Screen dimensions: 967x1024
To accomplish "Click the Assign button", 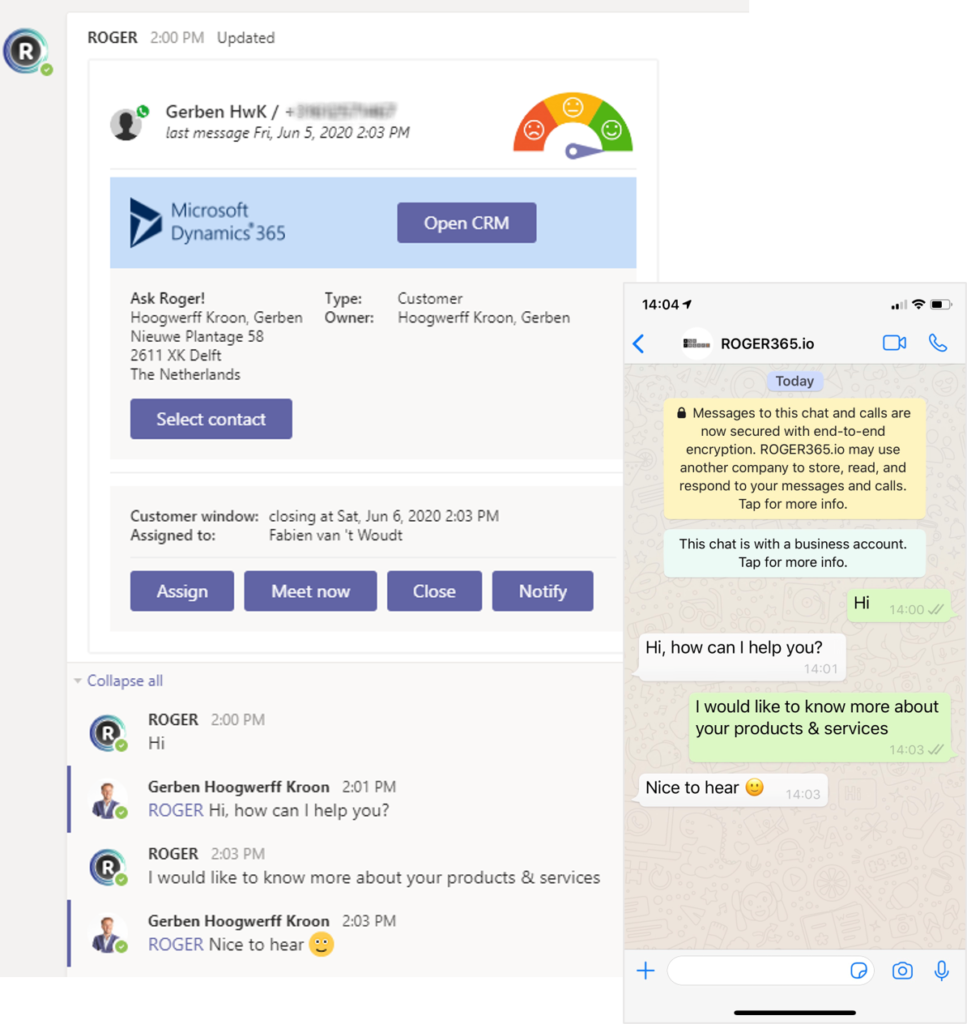I will point(182,591).
